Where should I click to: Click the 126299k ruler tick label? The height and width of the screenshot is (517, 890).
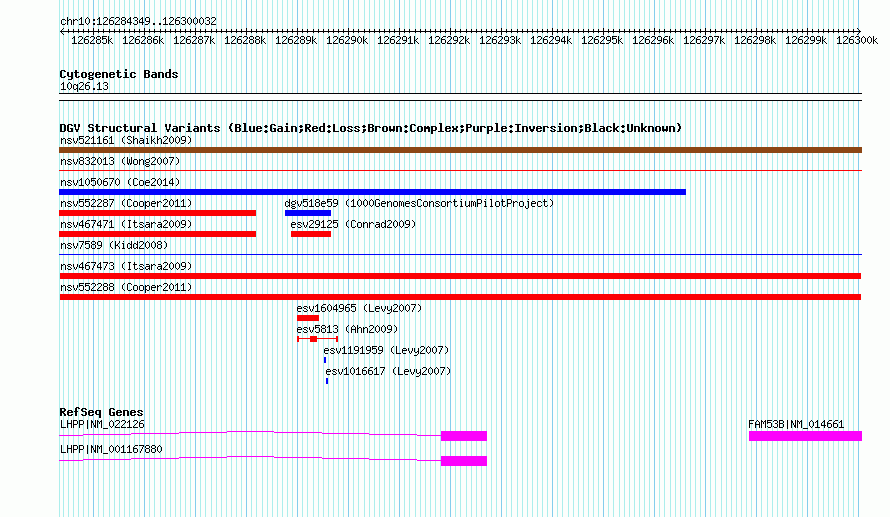coord(806,40)
